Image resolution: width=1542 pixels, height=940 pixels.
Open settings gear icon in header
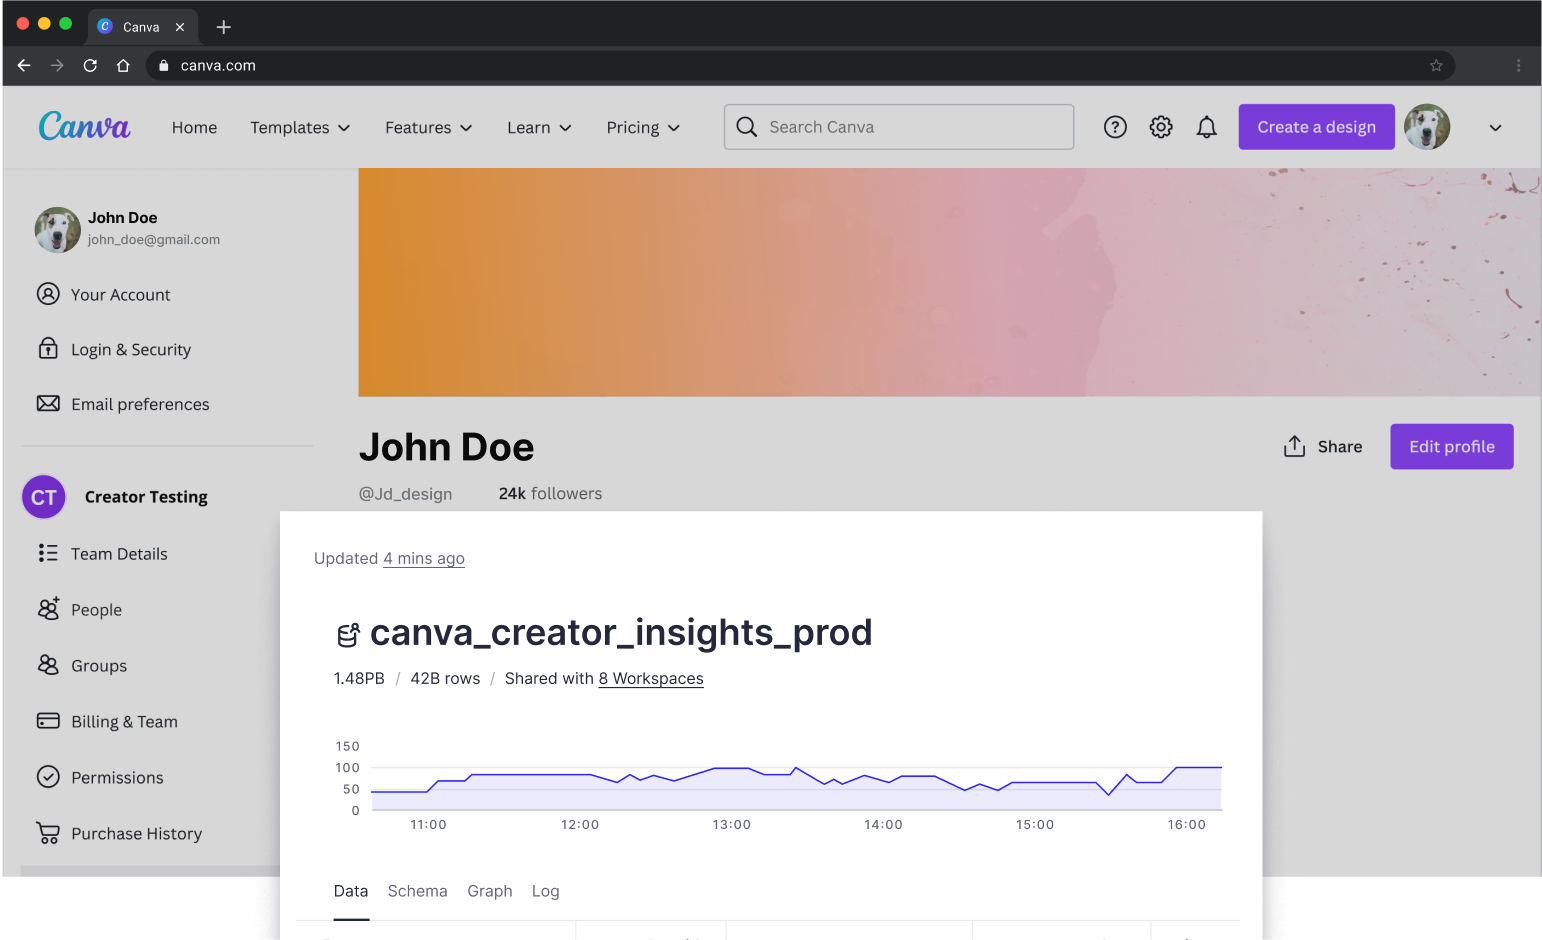1161,127
